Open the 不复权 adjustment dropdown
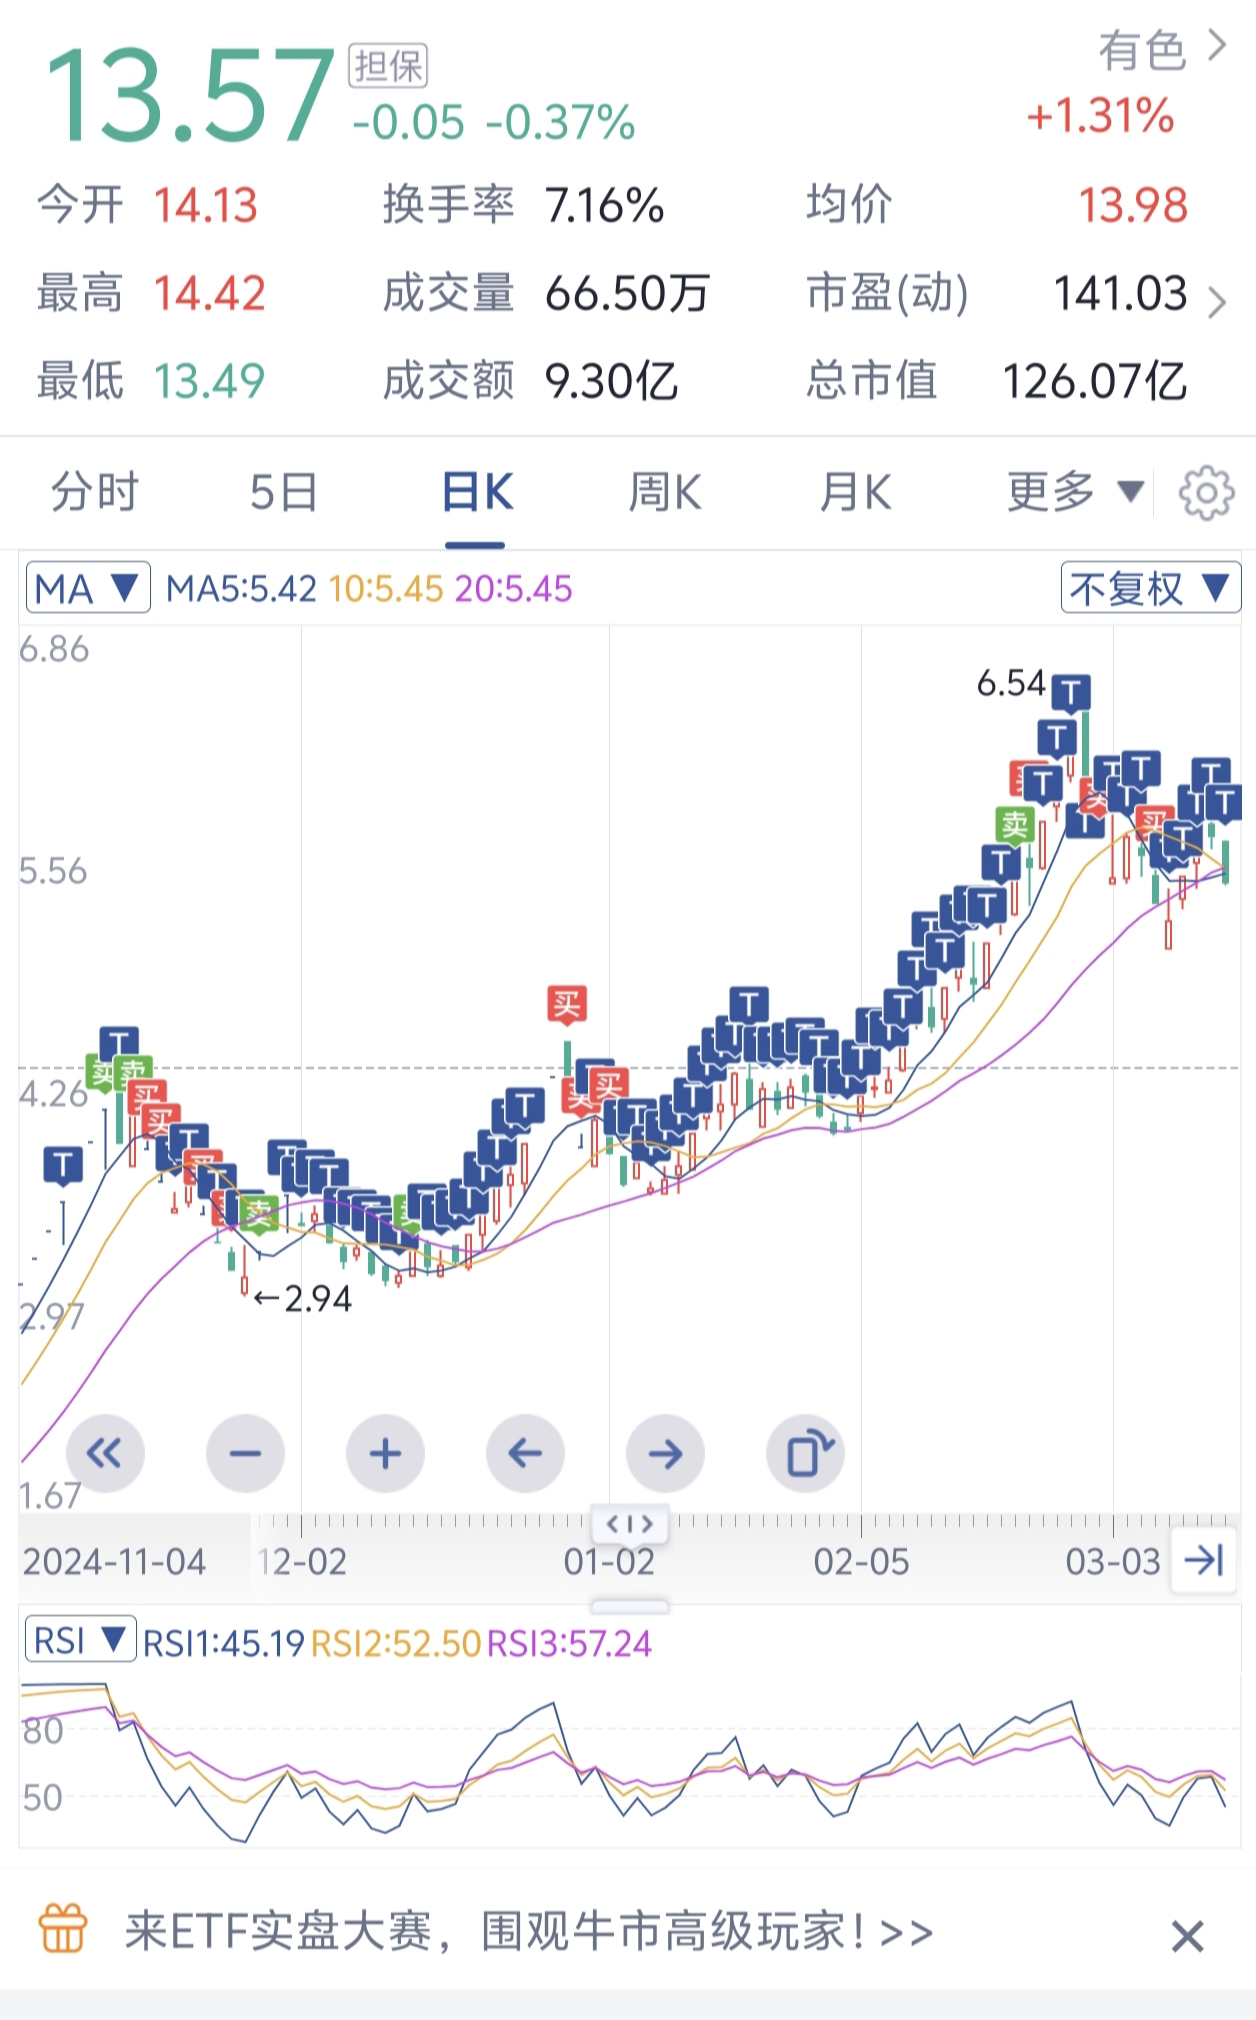 click(x=1150, y=588)
